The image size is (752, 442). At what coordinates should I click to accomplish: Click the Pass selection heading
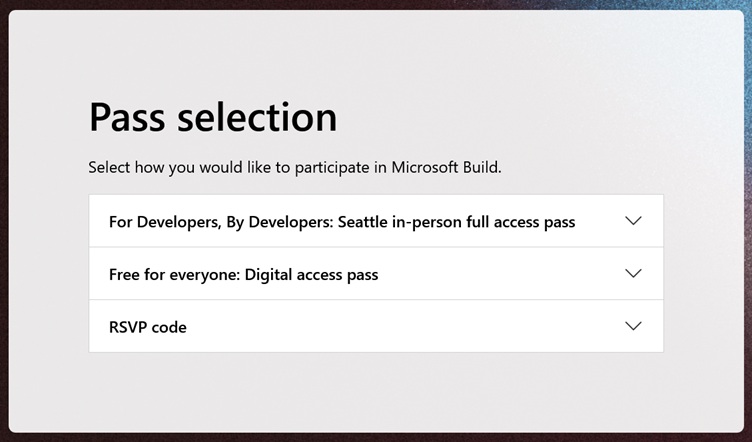(x=213, y=117)
